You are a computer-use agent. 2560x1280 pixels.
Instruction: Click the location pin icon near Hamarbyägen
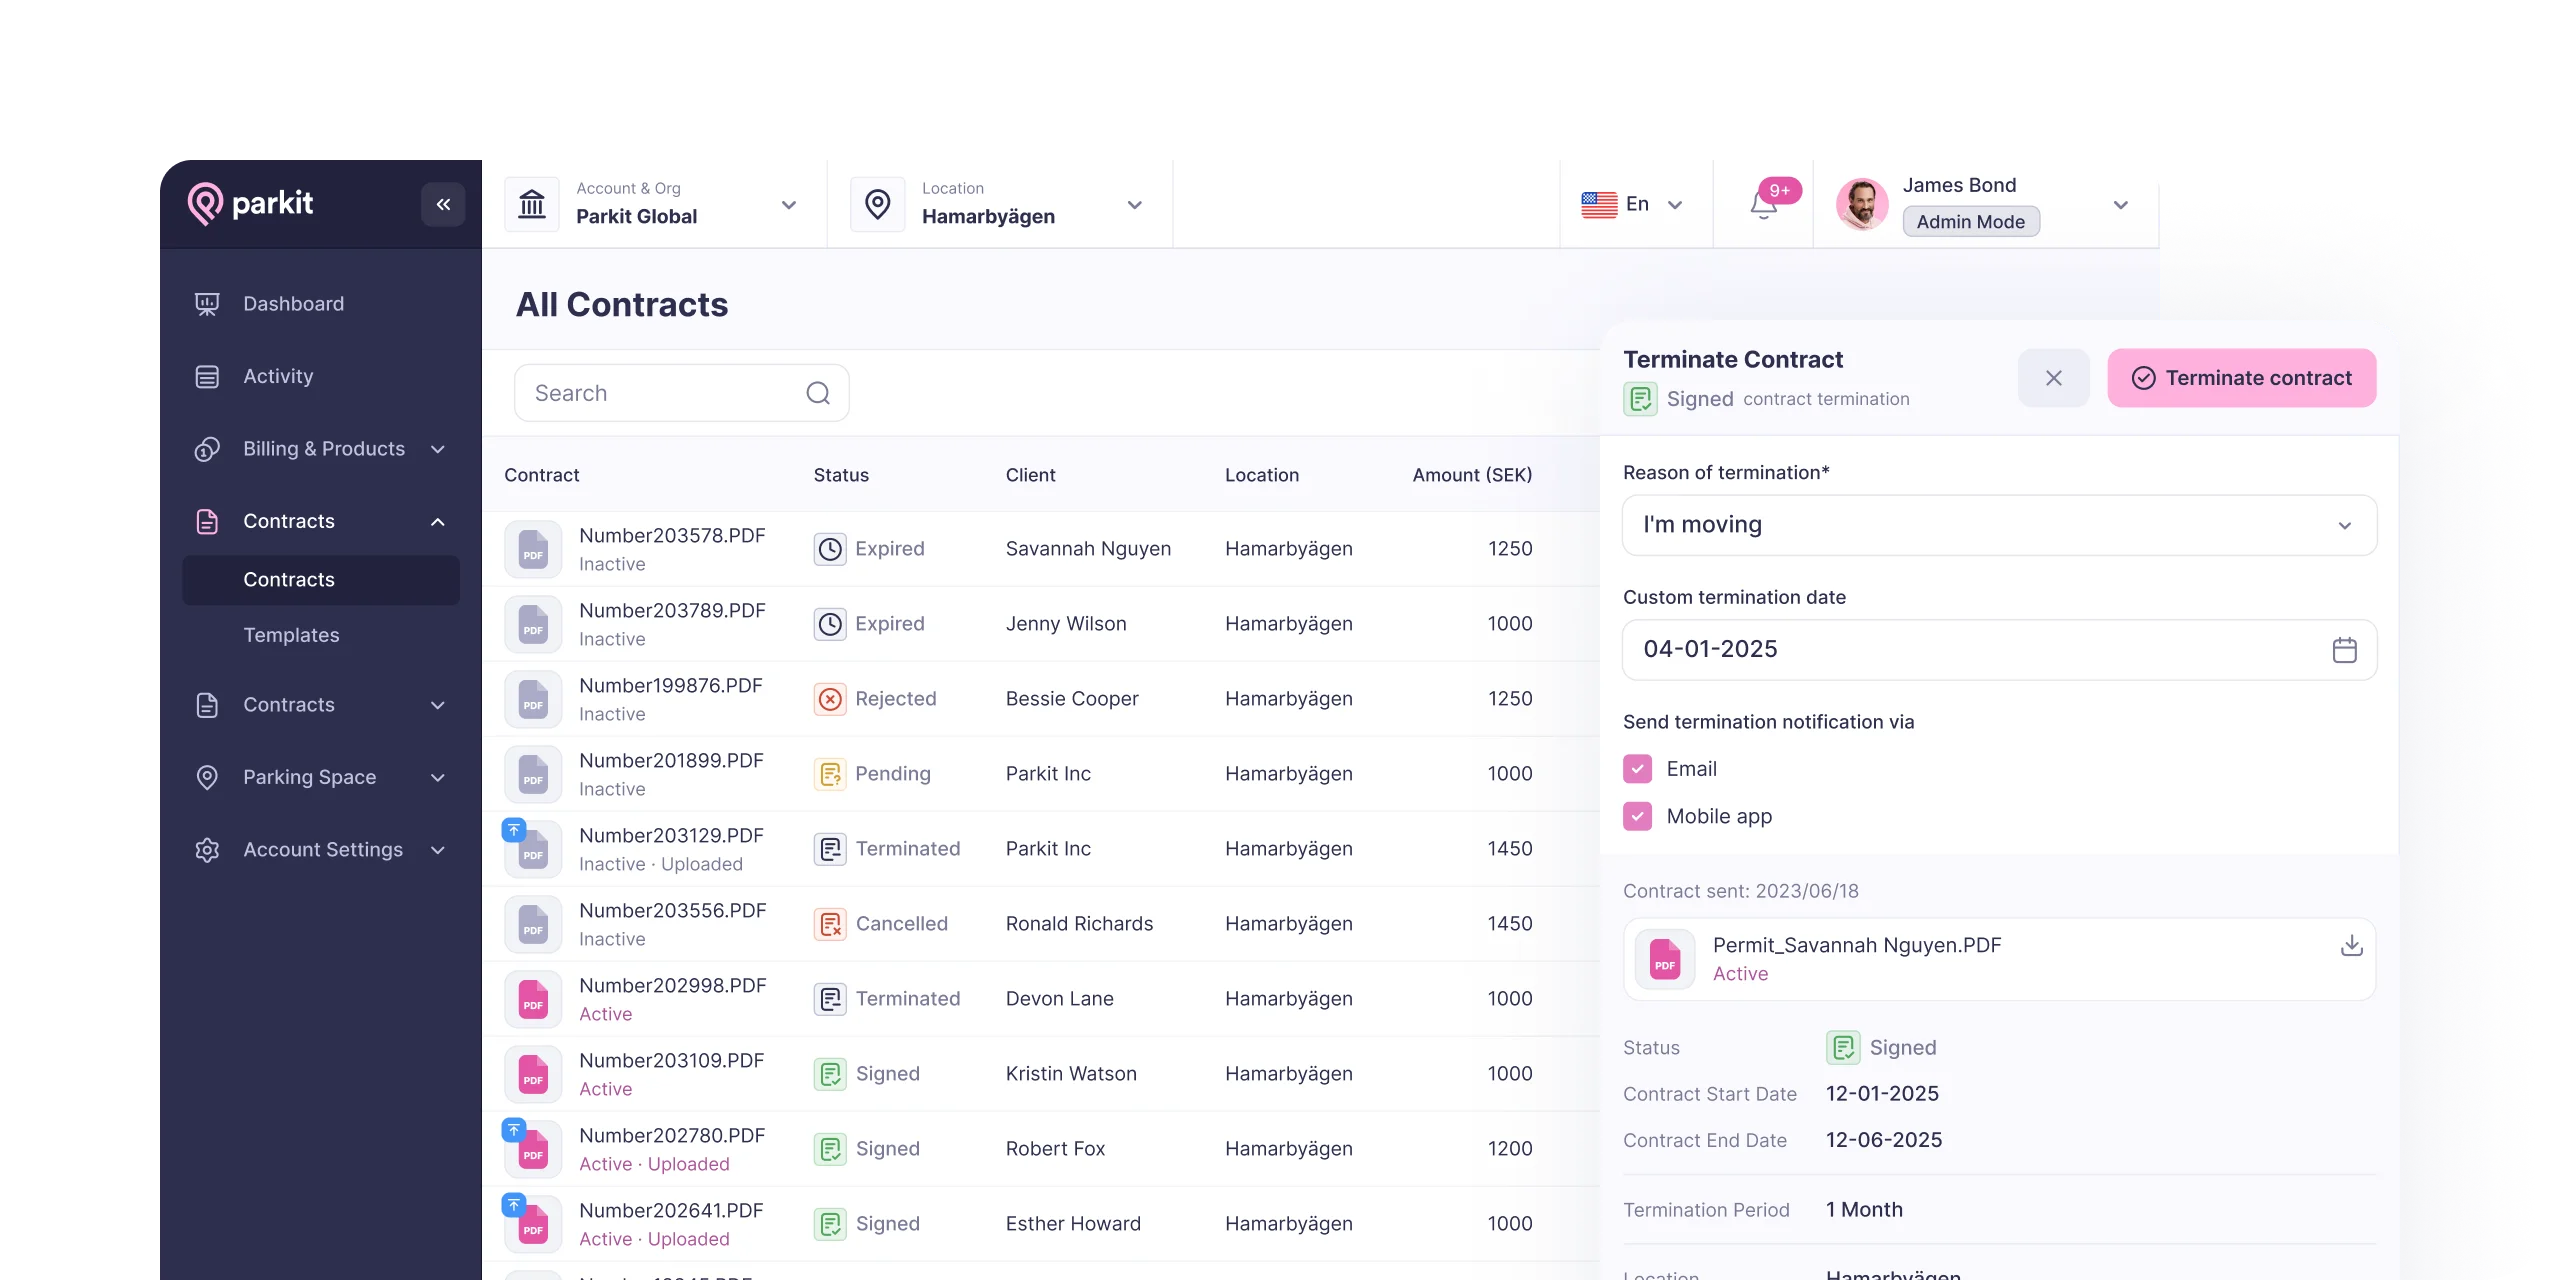pos(877,203)
